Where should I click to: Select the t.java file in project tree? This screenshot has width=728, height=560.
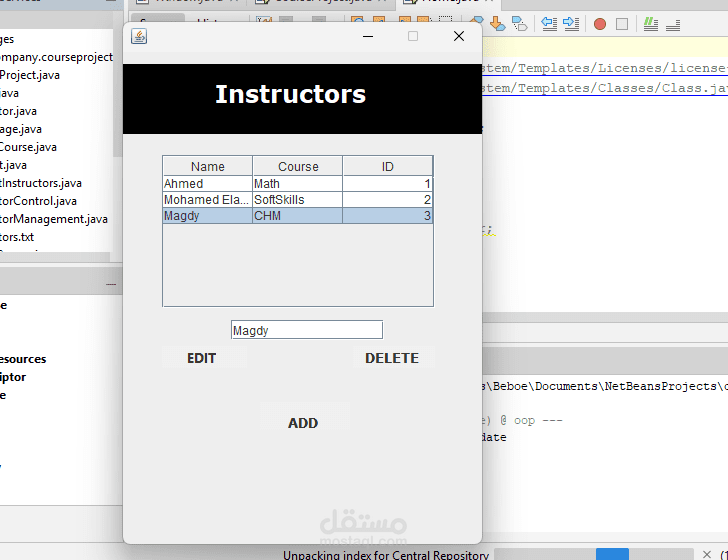click(x=13, y=165)
